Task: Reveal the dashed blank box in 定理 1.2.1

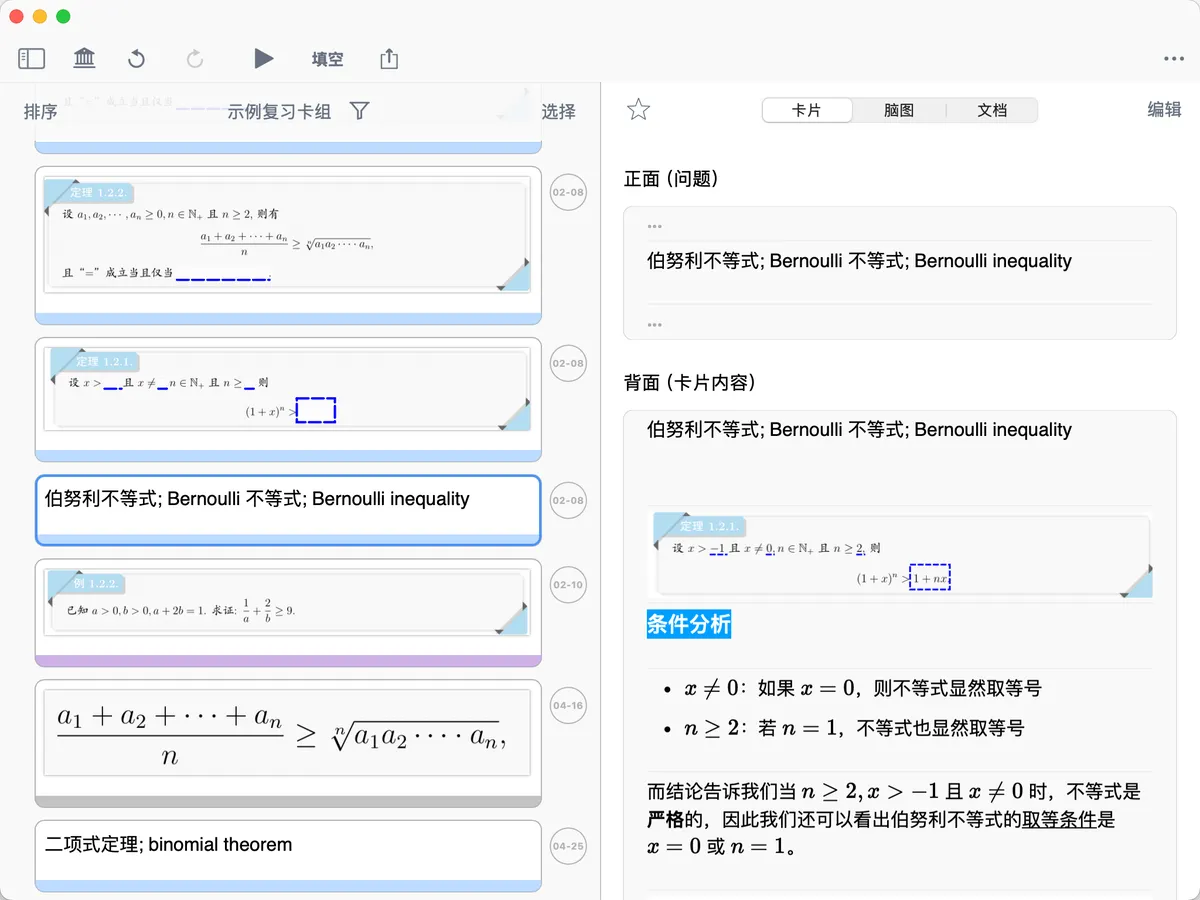Action: [316, 410]
